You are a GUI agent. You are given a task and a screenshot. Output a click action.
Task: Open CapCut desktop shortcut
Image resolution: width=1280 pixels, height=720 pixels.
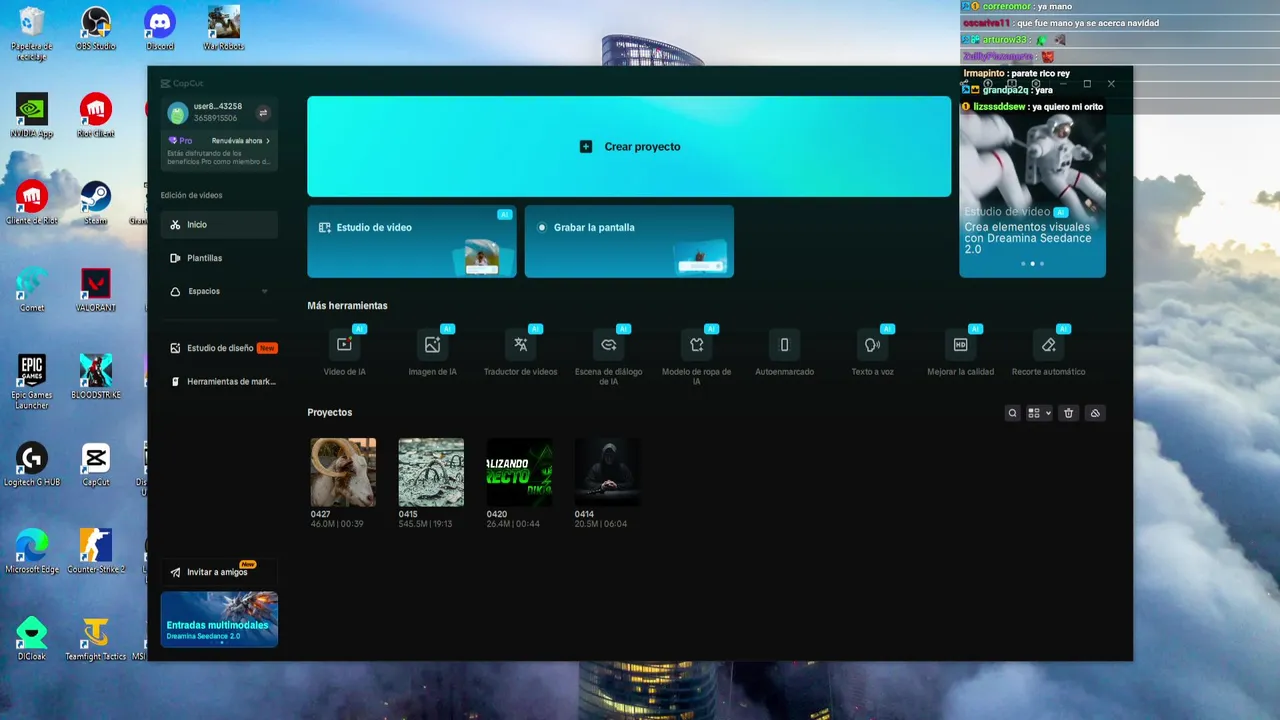click(x=96, y=464)
